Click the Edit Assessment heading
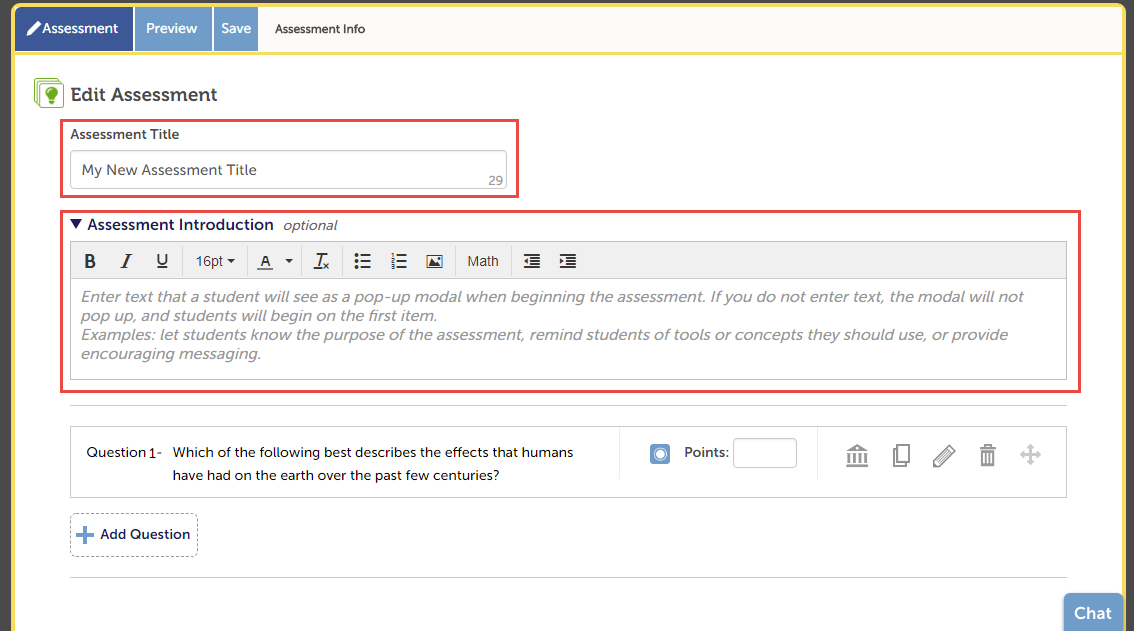The height and width of the screenshot is (631, 1134). tap(143, 95)
